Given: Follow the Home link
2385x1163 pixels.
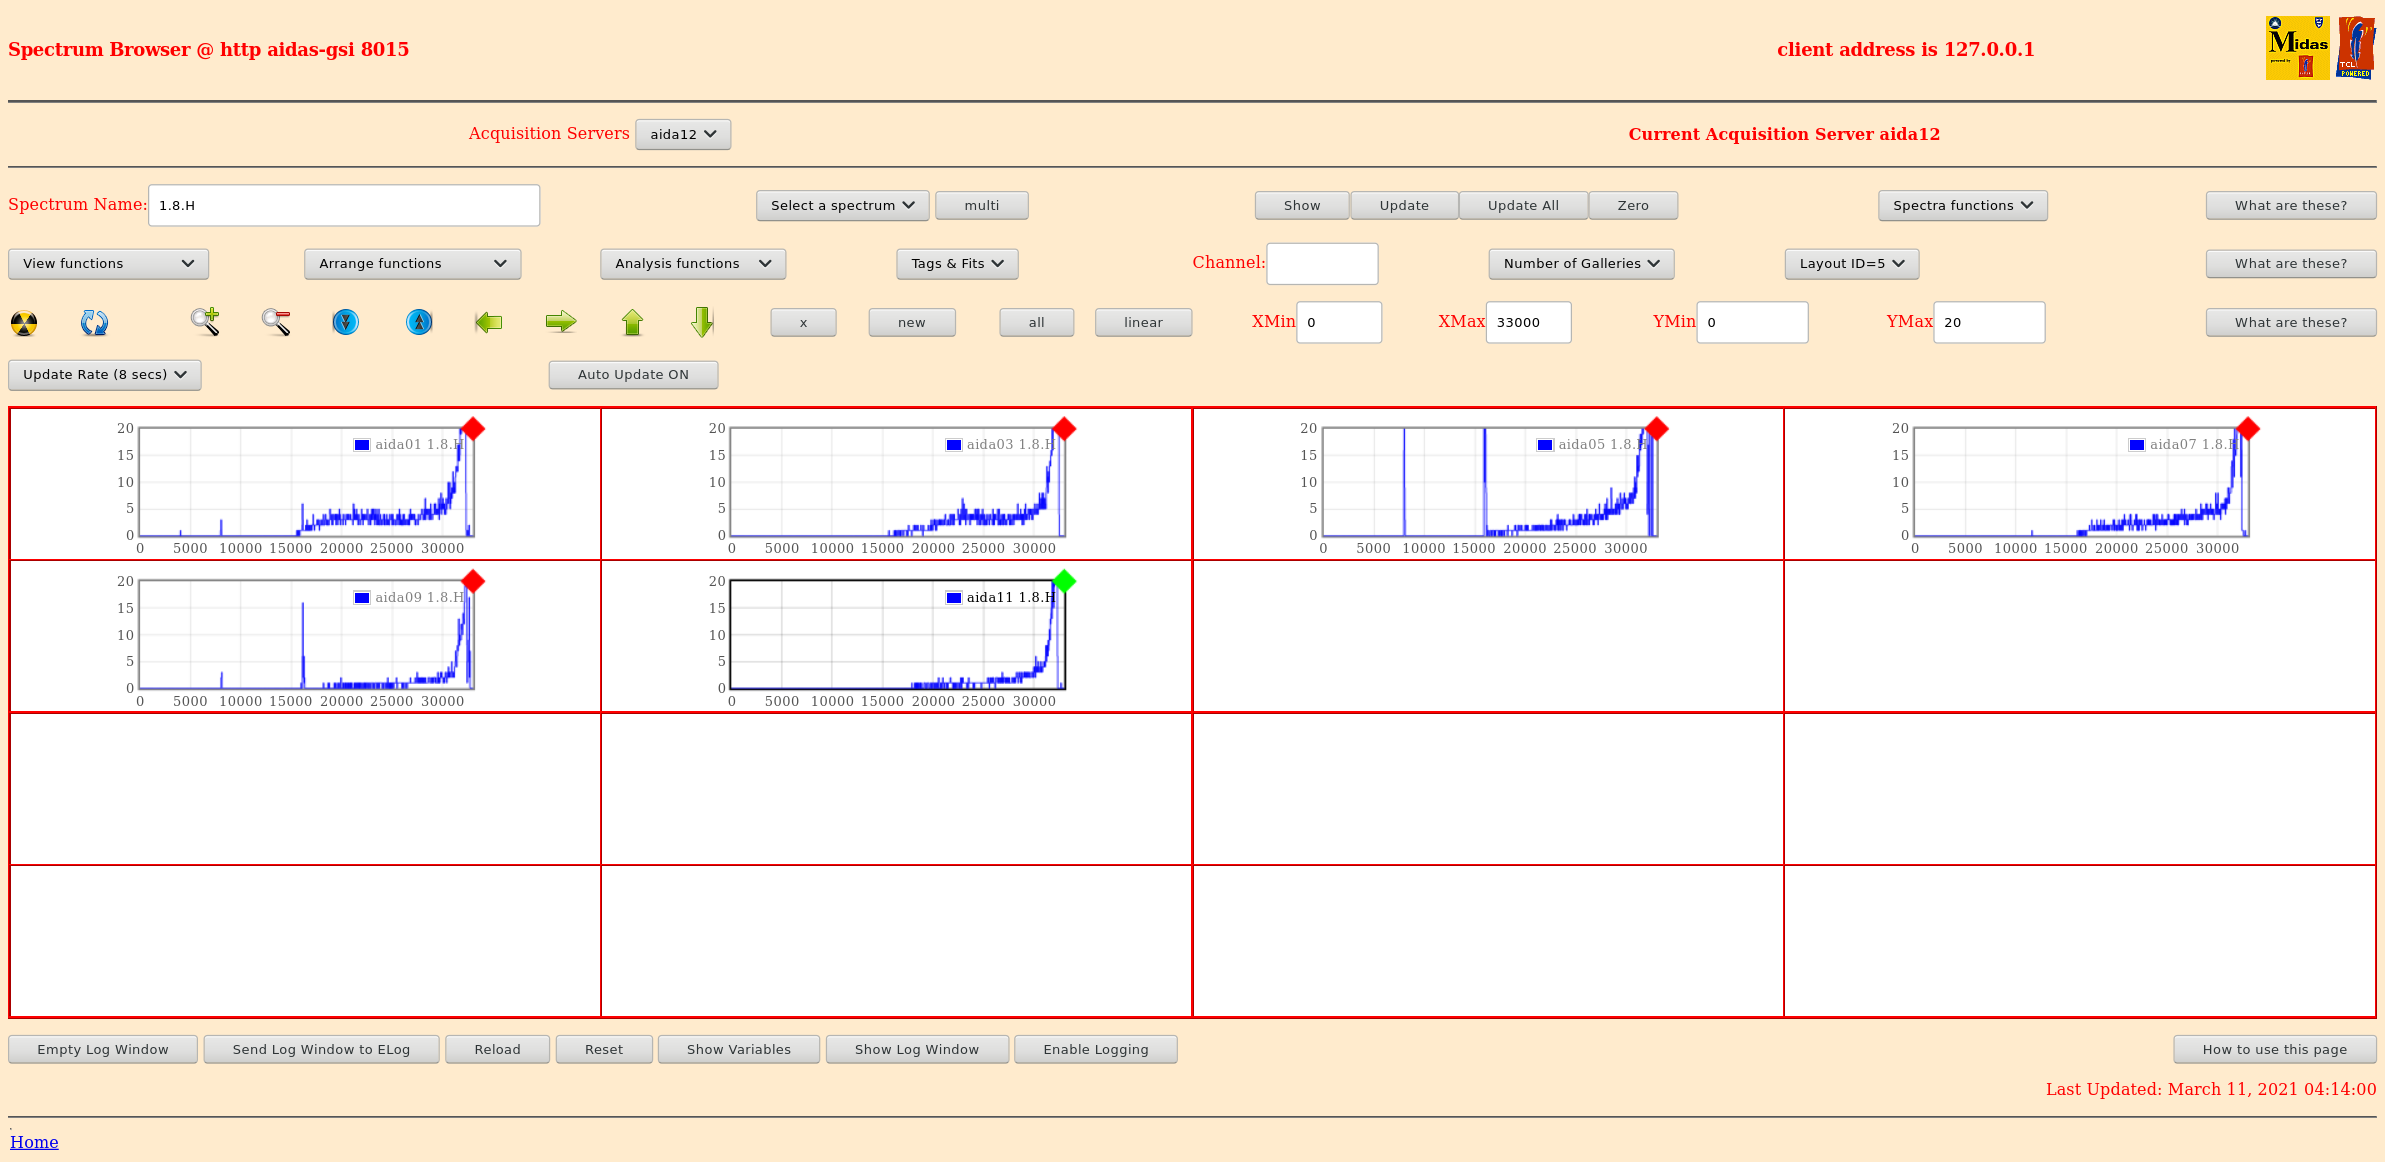Looking at the screenshot, I should [x=34, y=1142].
